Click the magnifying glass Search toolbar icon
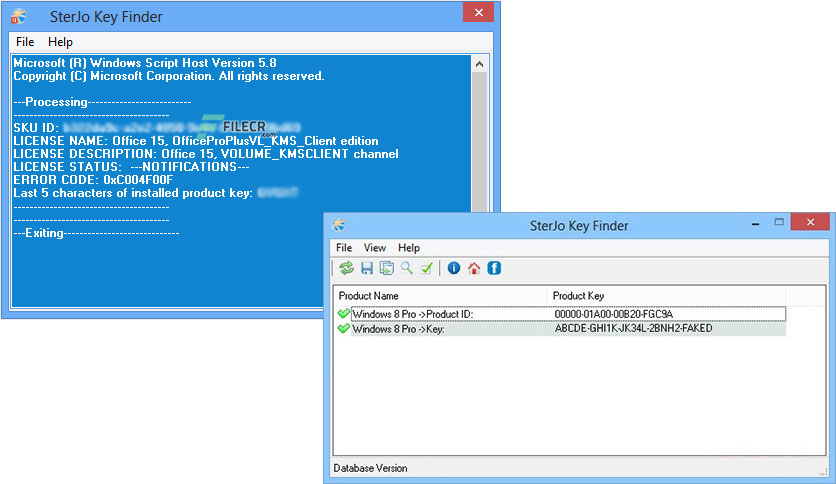The width and height of the screenshot is (836, 484). (x=407, y=268)
